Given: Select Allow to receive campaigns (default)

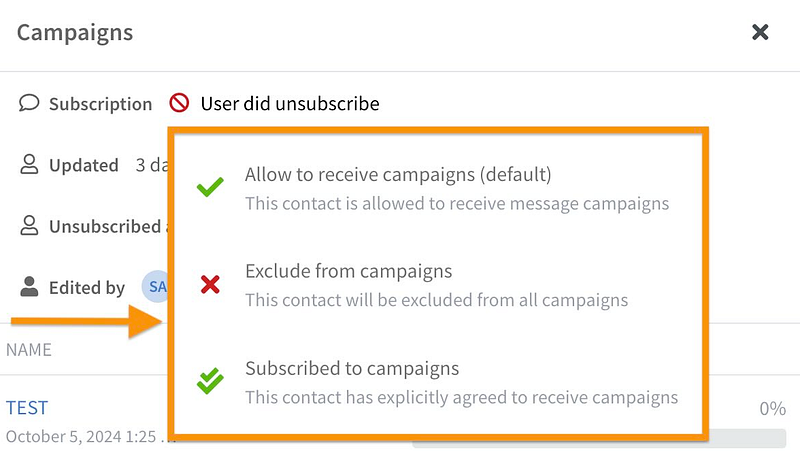Looking at the screenshot, I should tap(398, 175).
